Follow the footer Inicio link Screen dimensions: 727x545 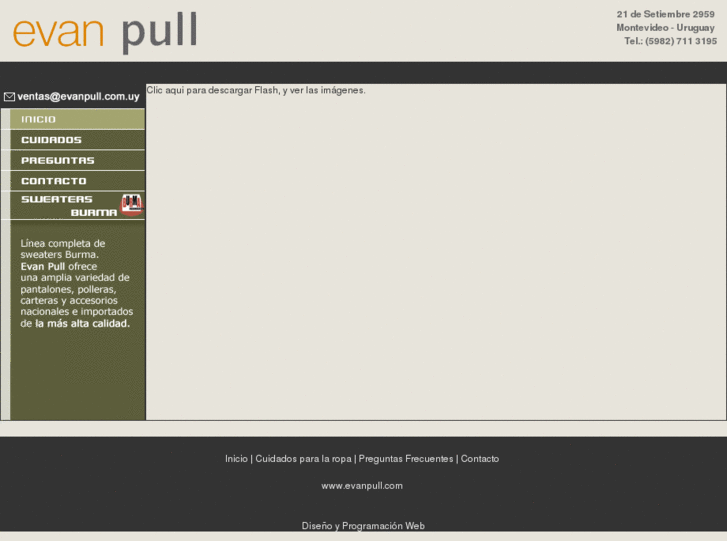[x=236, y=459]
